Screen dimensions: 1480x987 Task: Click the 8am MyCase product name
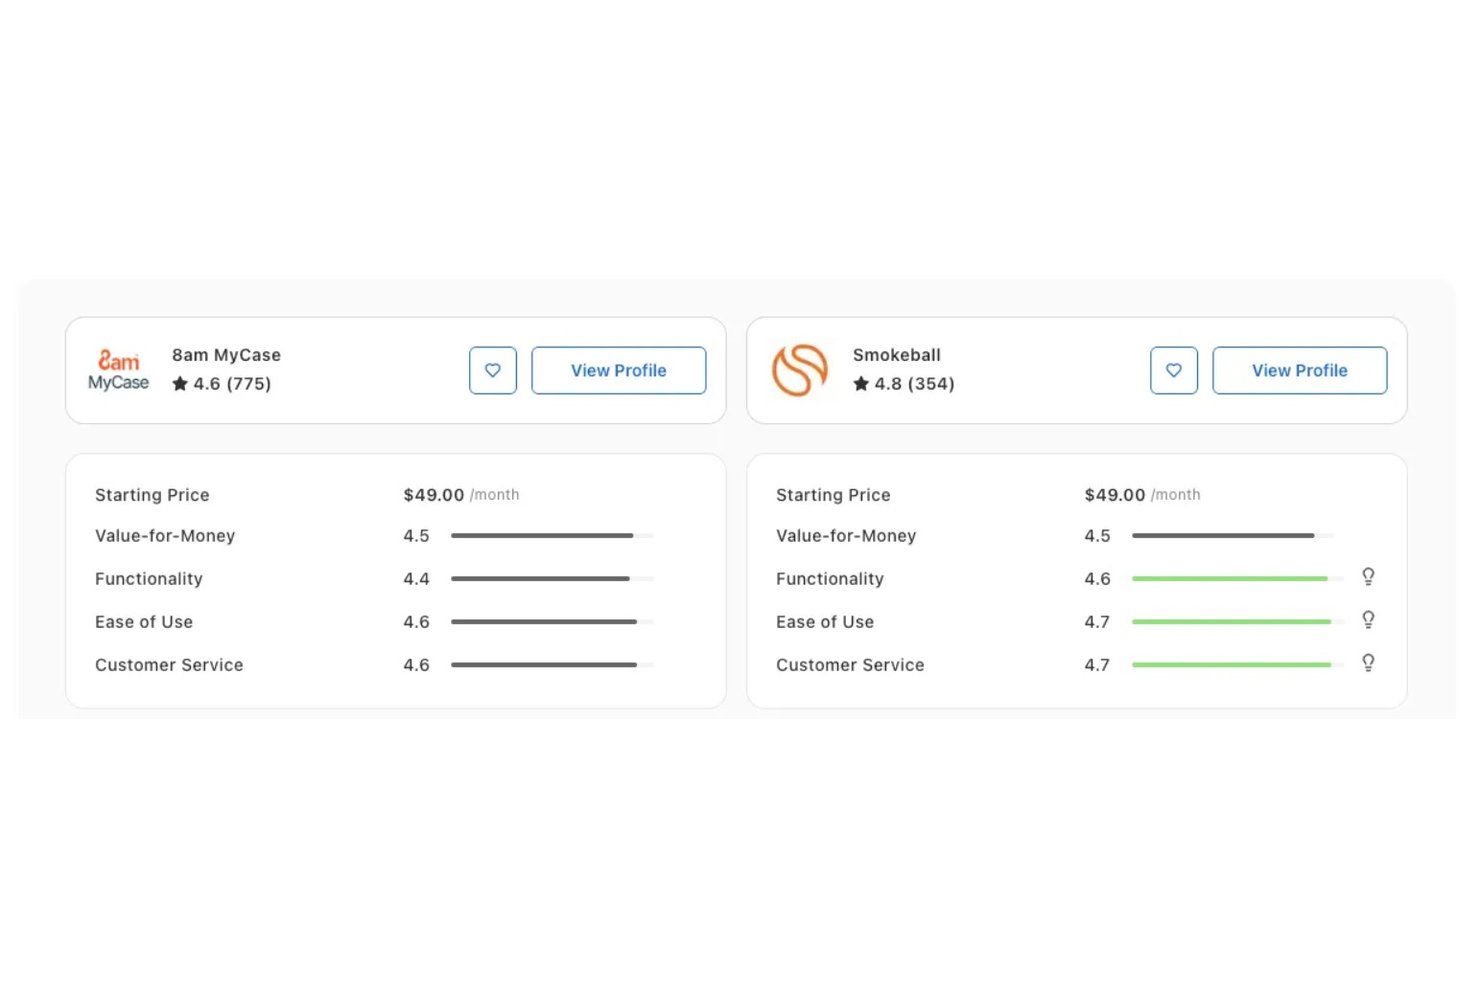pyautogui.click(x=226, y=355)
